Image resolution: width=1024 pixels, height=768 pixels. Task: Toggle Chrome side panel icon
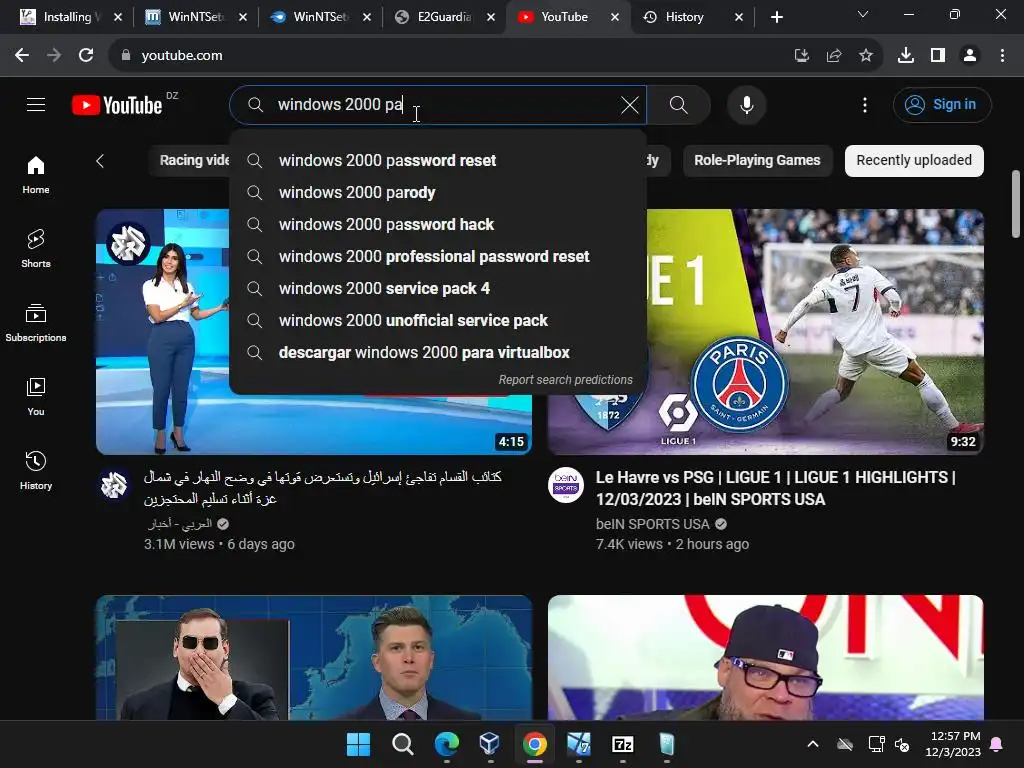(x=938, y=56)
